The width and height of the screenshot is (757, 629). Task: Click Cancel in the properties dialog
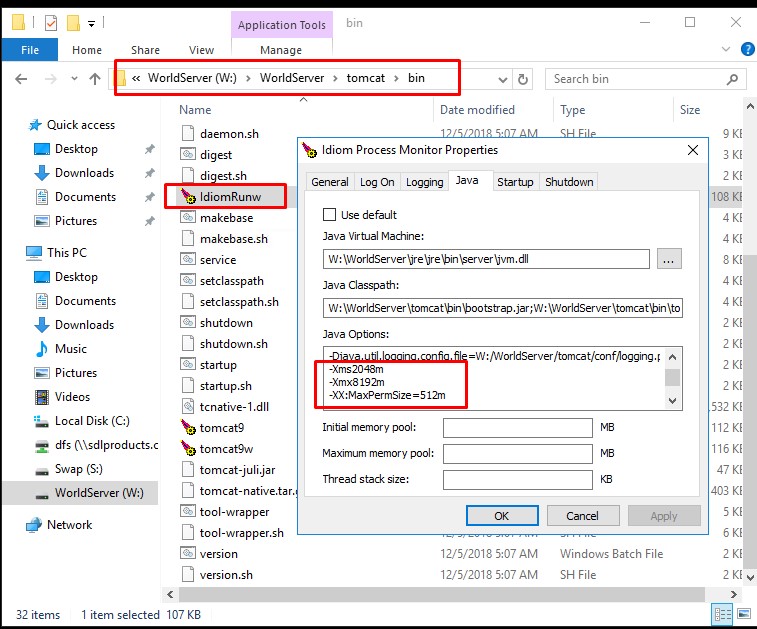click(583, 516)
